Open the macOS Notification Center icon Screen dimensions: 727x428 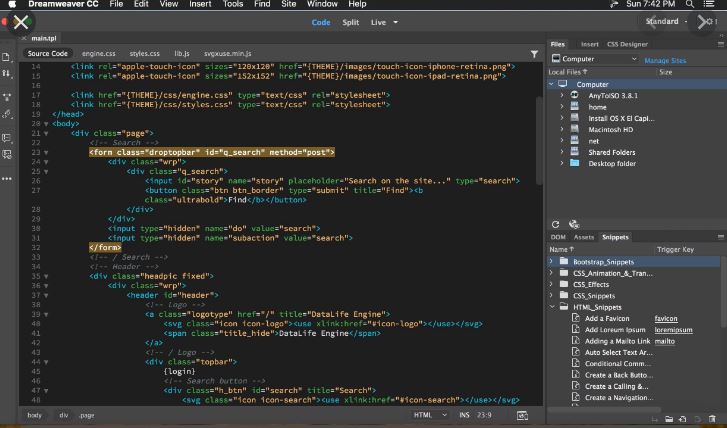coord(709,4)
